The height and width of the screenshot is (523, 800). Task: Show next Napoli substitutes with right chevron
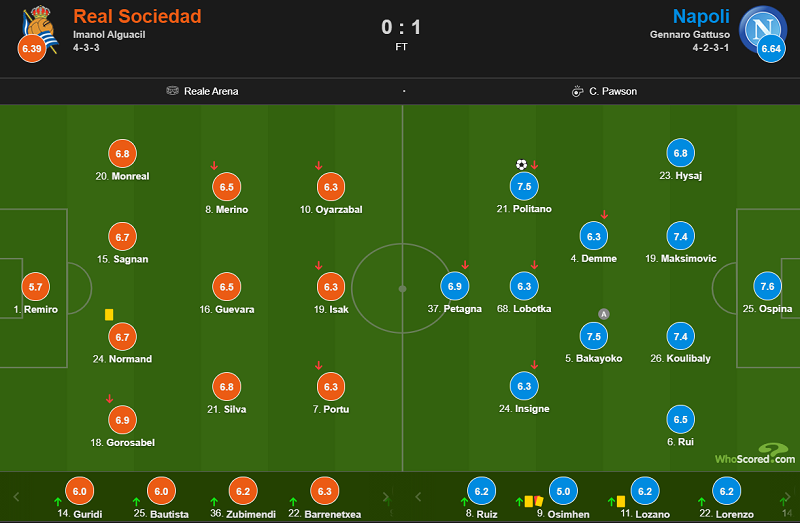[x=788, y=496]
